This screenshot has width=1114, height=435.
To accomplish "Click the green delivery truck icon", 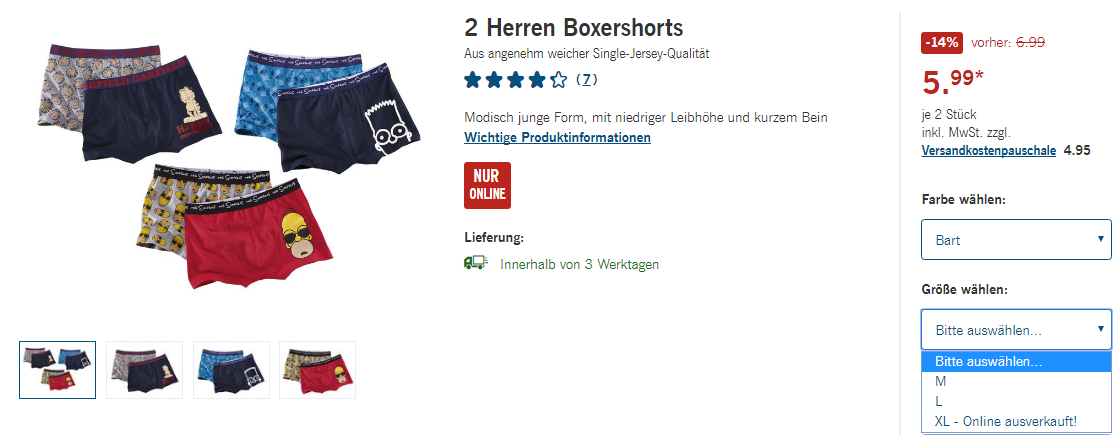I will 475,264.
